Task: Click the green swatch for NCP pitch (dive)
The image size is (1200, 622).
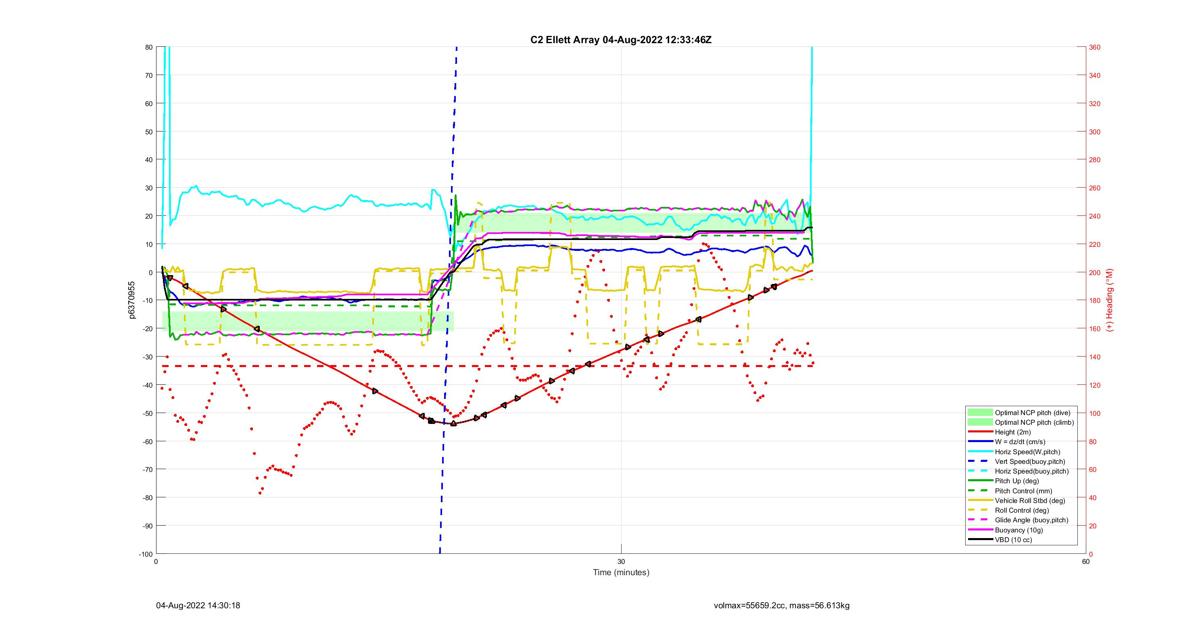Action: pyautogui.click(x=980, y=412)
